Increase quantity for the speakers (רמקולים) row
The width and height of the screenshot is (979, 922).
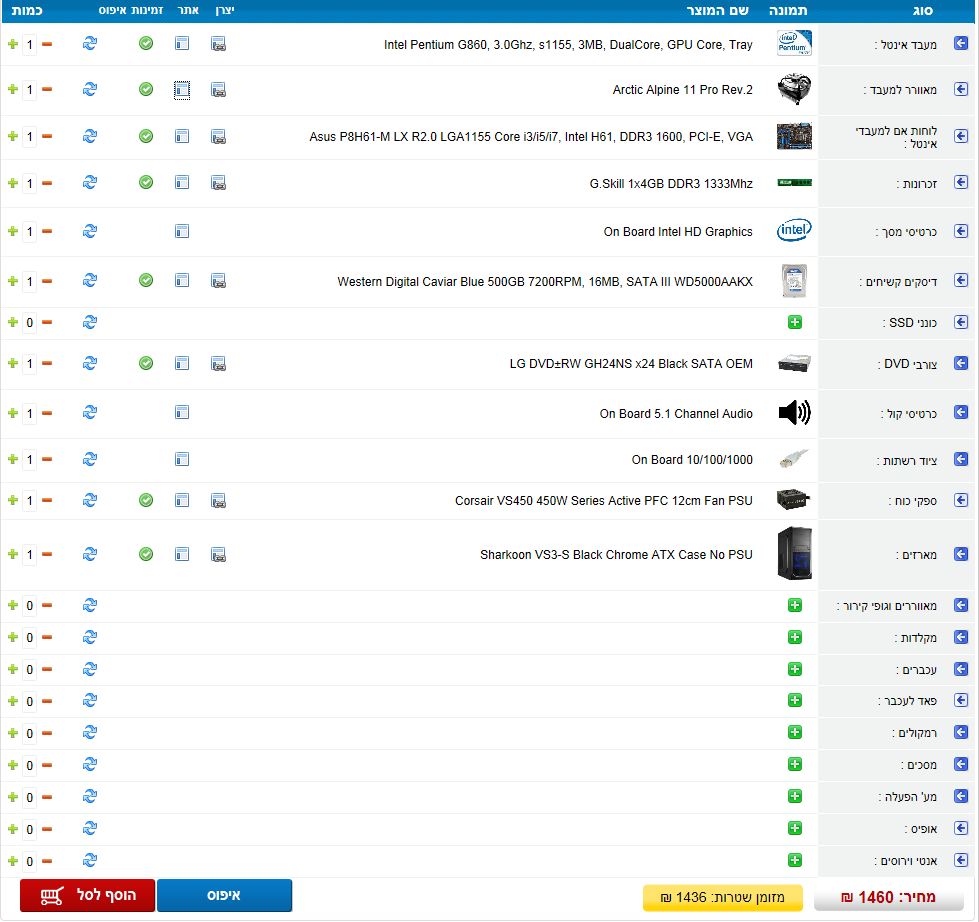12,733
